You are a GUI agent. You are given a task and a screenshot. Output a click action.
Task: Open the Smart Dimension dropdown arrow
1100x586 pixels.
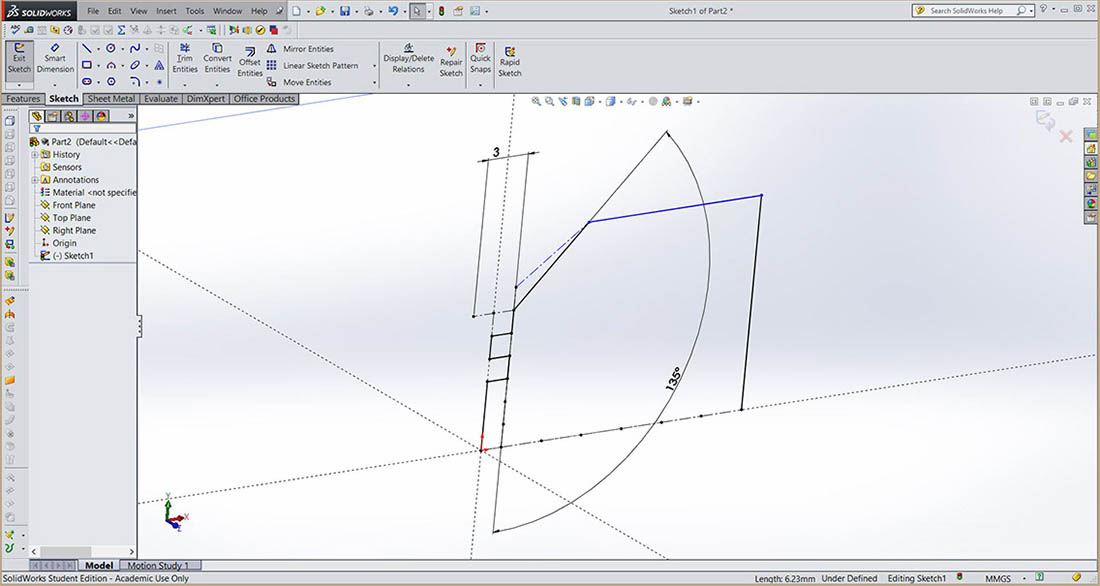[55, 85]
